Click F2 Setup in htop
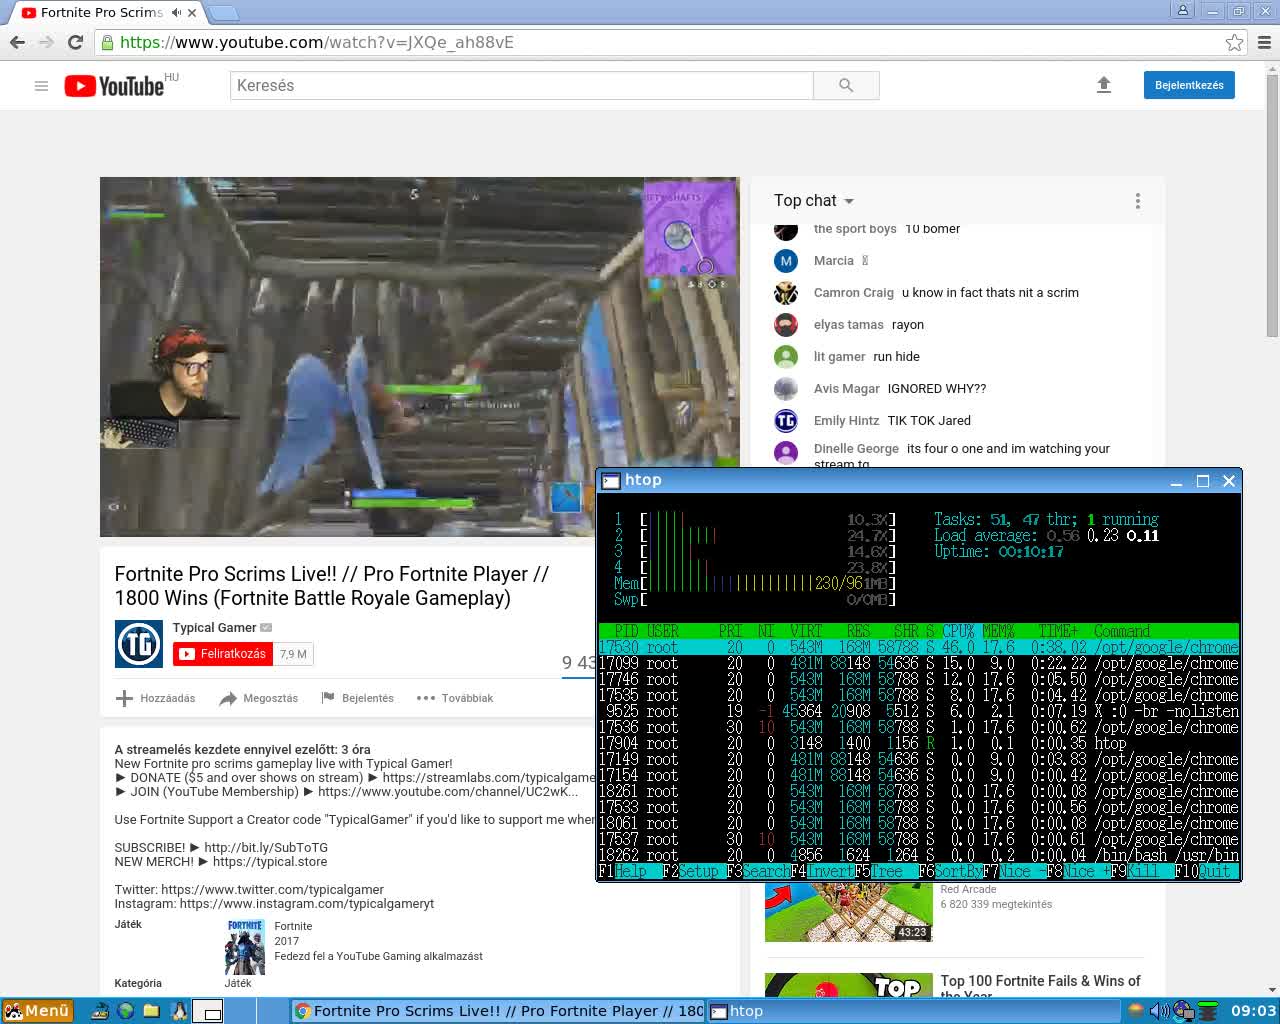 pyautogui.click(x=690, y=871)
